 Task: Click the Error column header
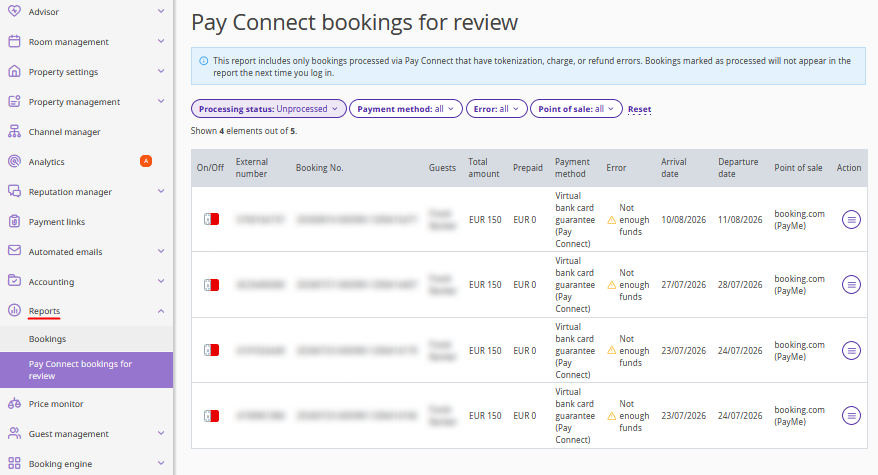click(x=616, y=167)
